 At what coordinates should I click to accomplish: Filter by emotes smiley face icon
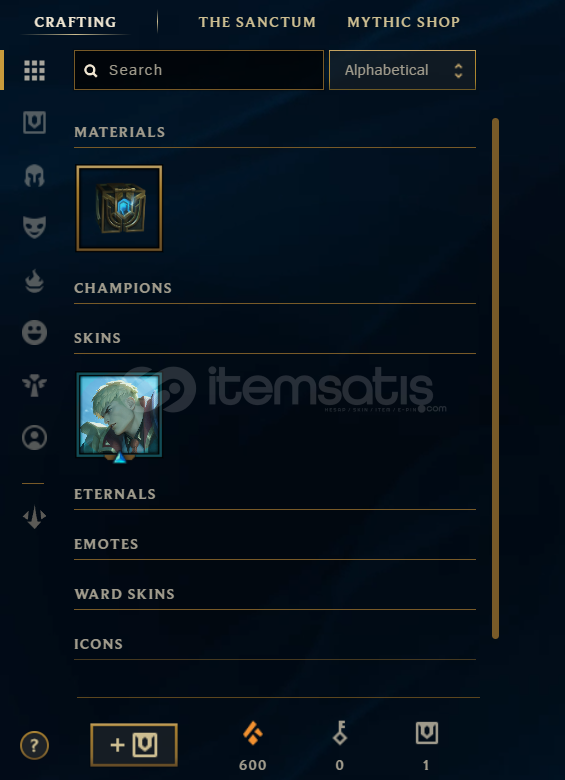[34, 332]
